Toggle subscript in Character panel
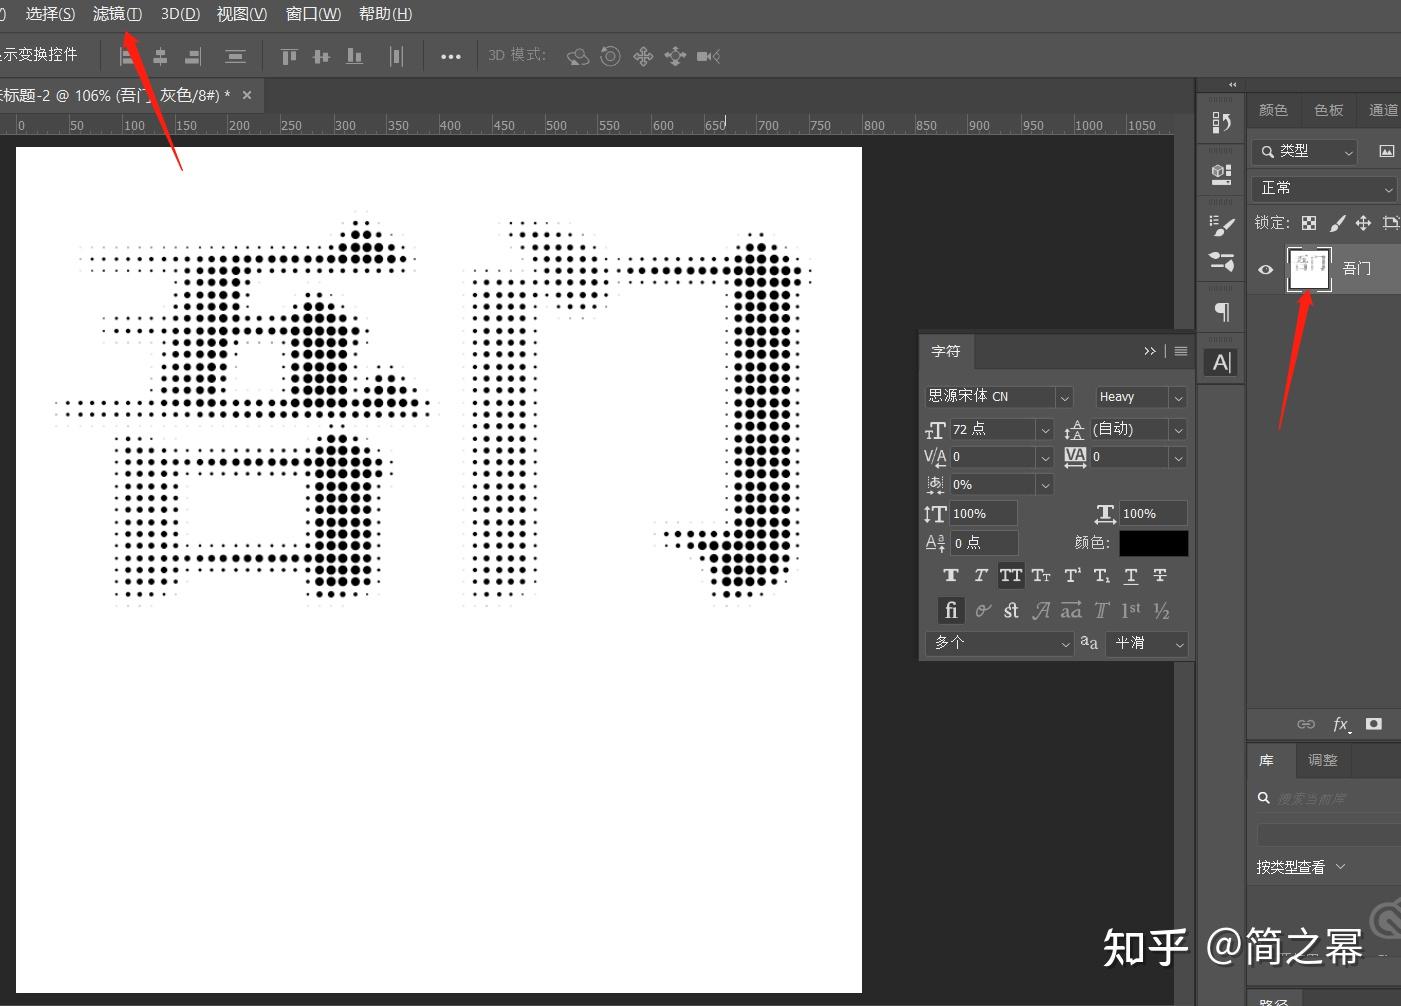 tap(1101, 575)
